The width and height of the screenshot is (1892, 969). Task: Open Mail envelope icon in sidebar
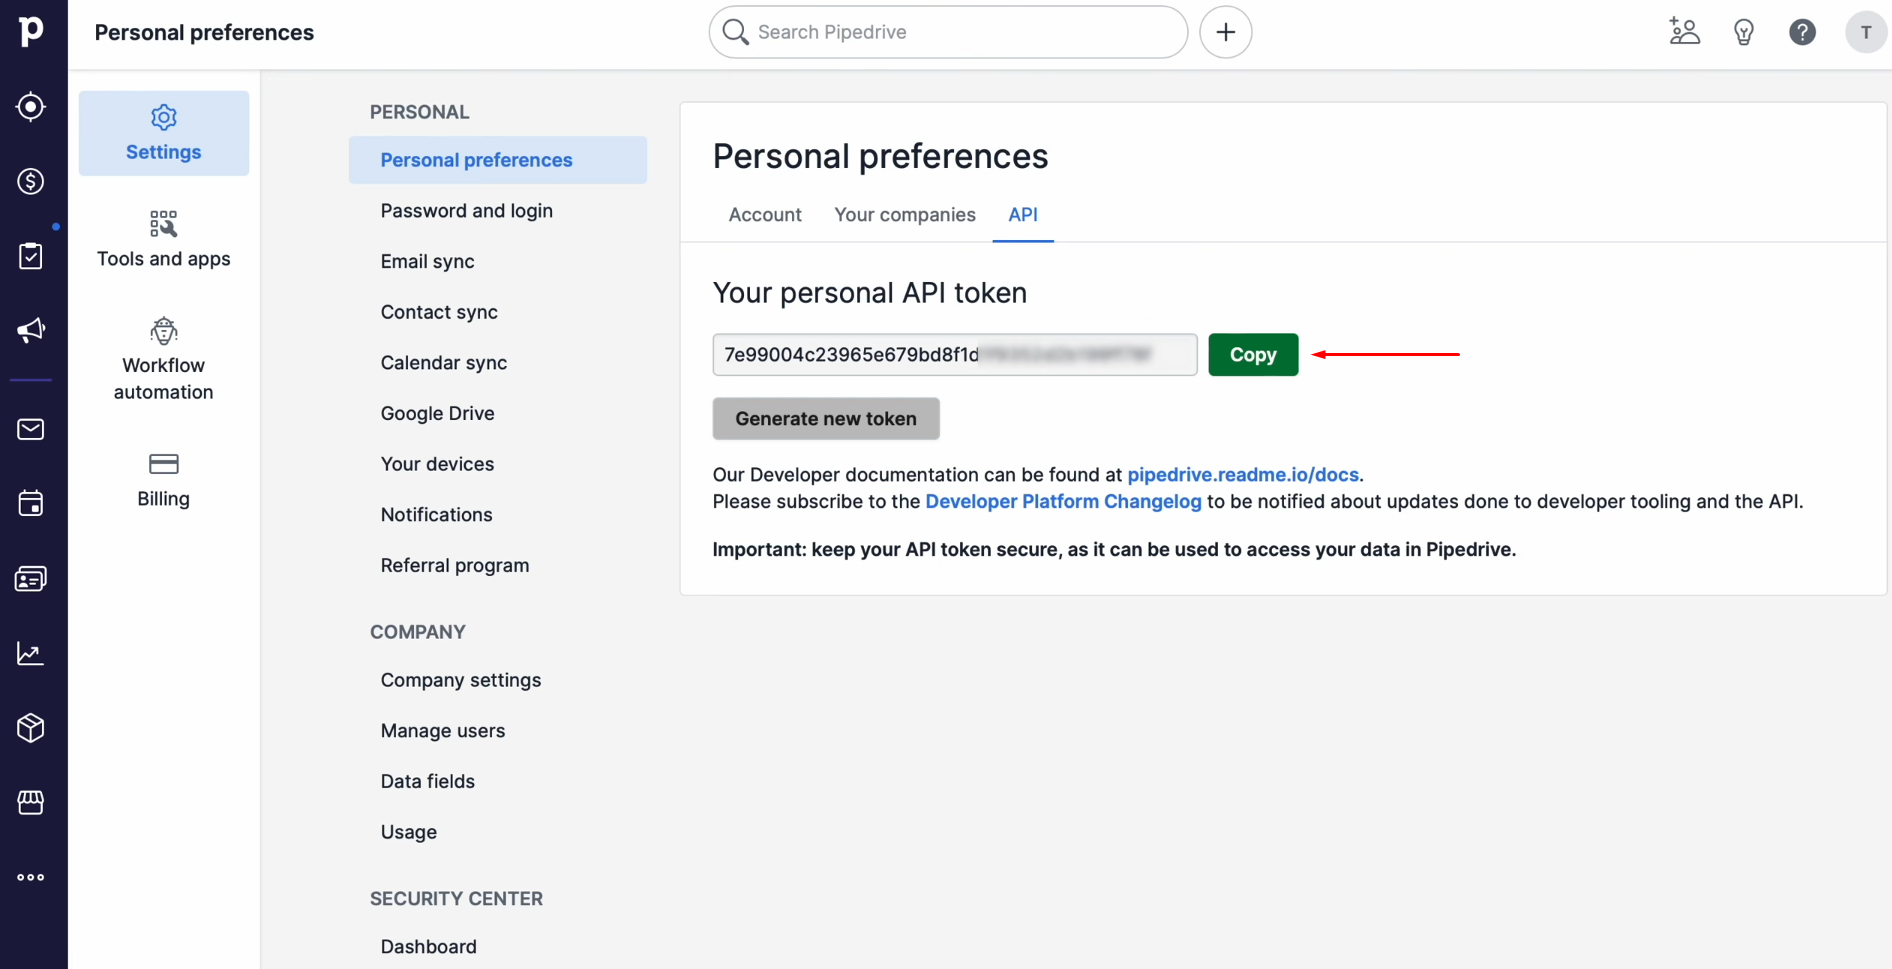(31, 429)
